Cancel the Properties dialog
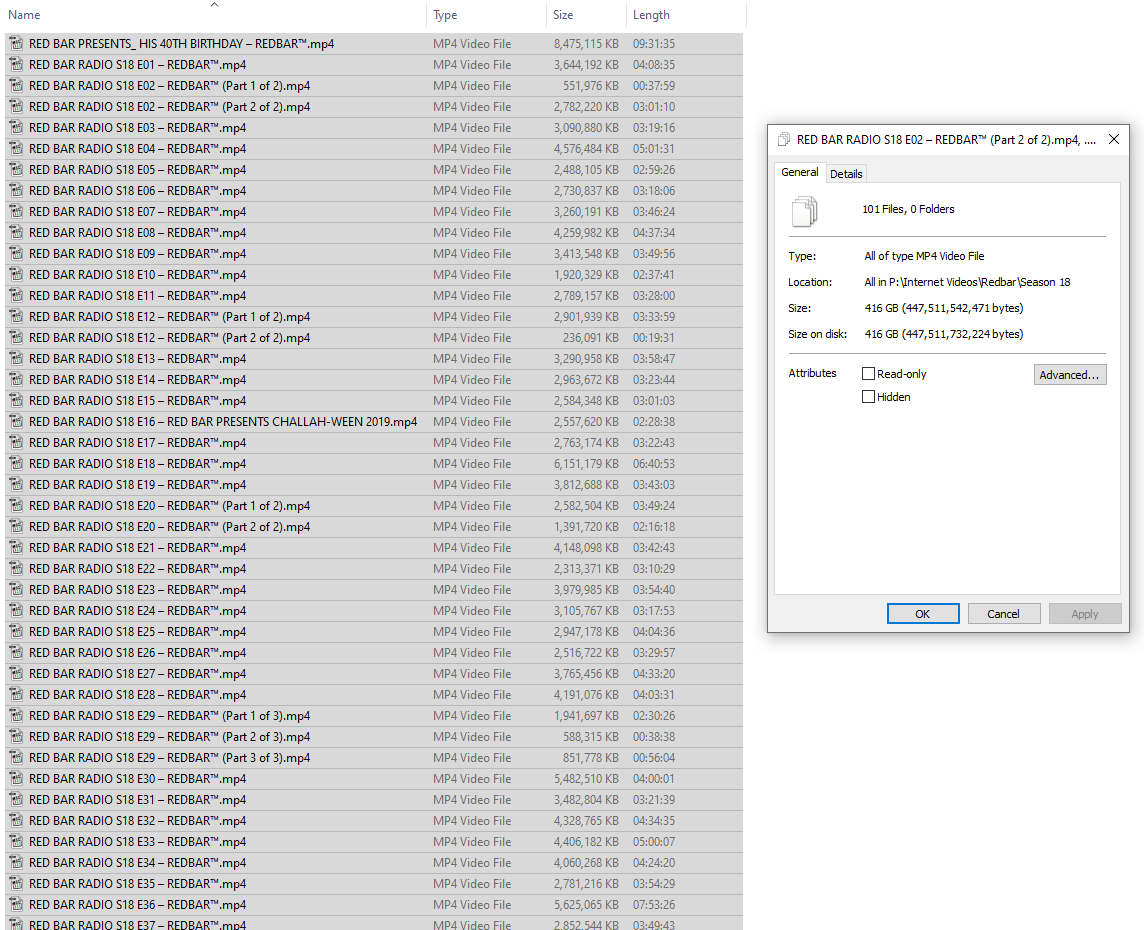Viewport: 1144px width, 930px height. click(x=1003, y=613)
